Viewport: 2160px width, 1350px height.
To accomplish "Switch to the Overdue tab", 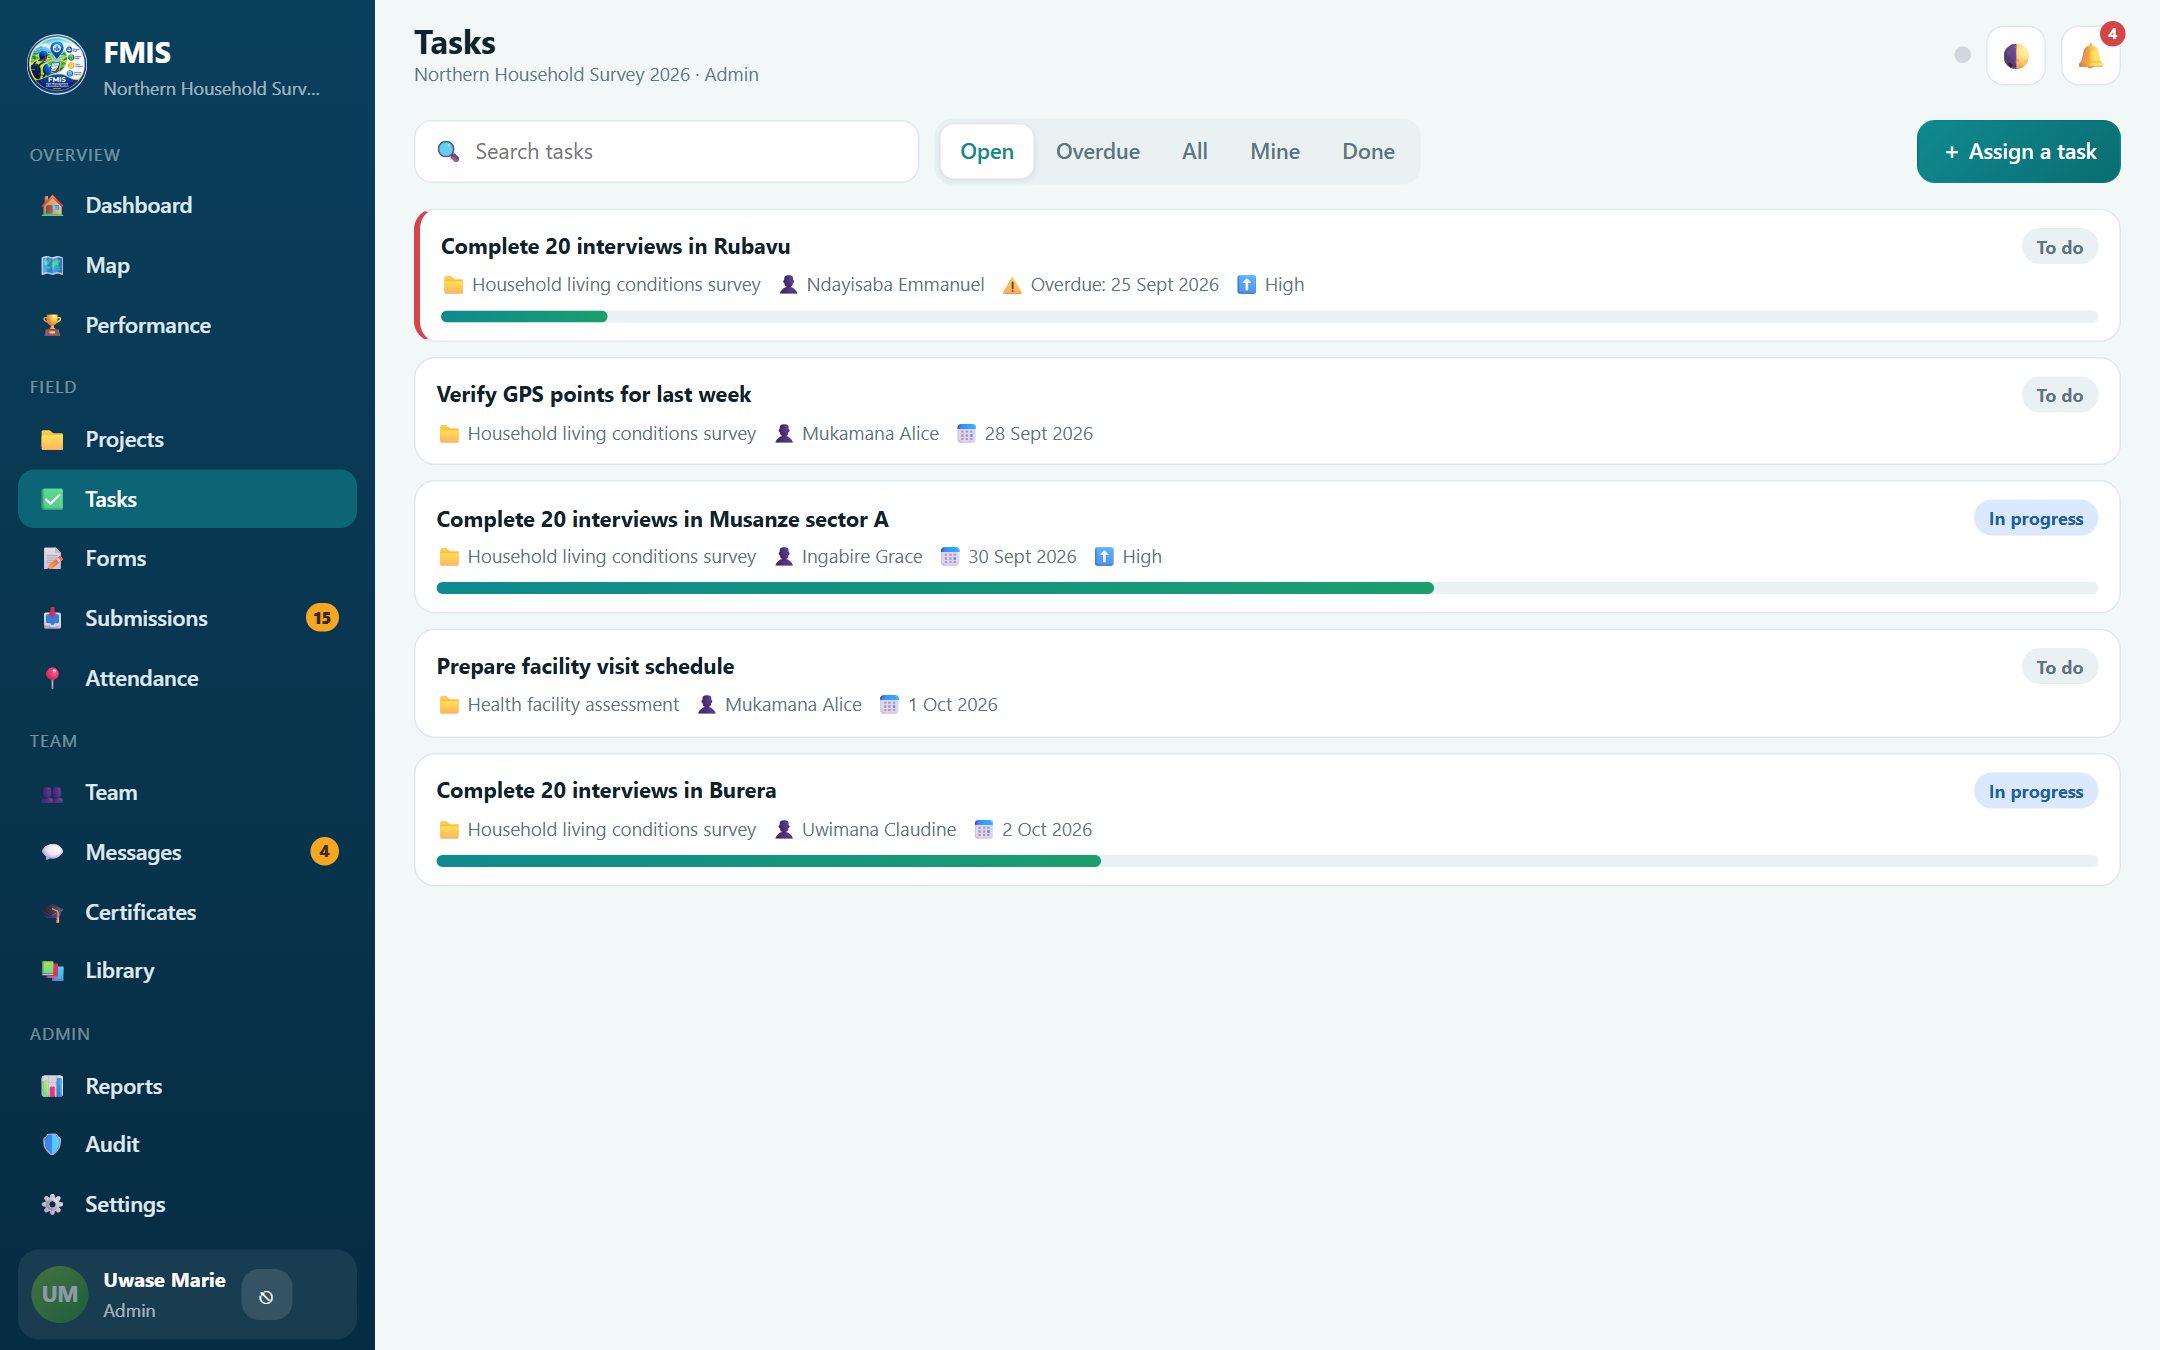I will (1098, 151).
